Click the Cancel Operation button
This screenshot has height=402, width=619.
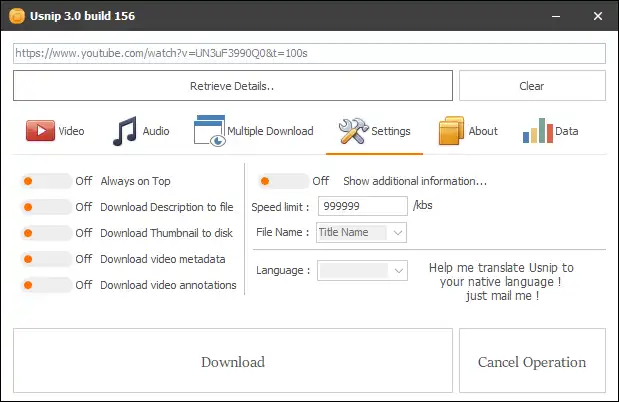point(532,361)
